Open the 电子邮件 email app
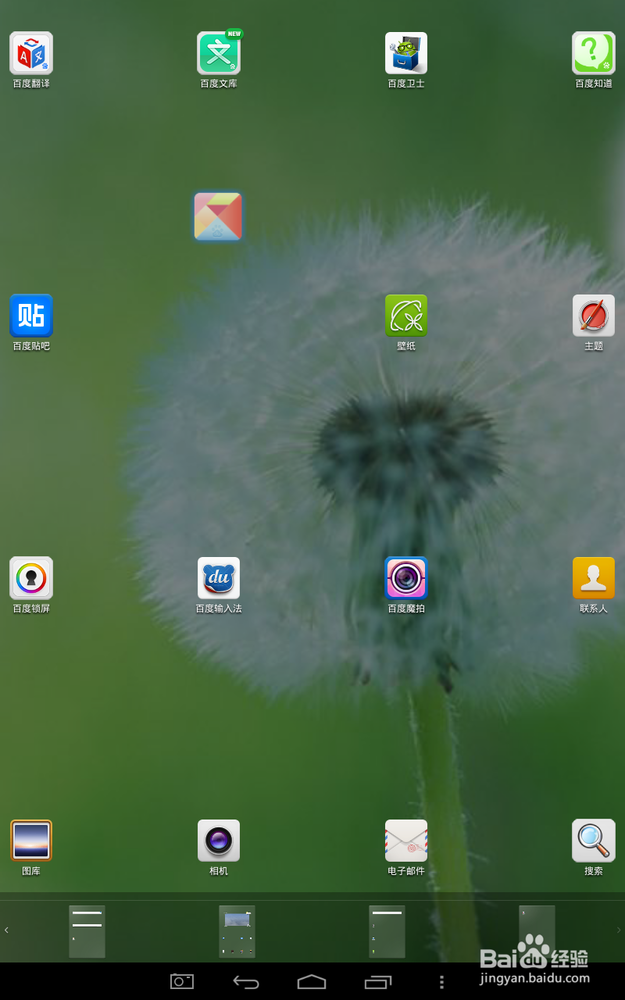625x1000 pixels. 406,841
